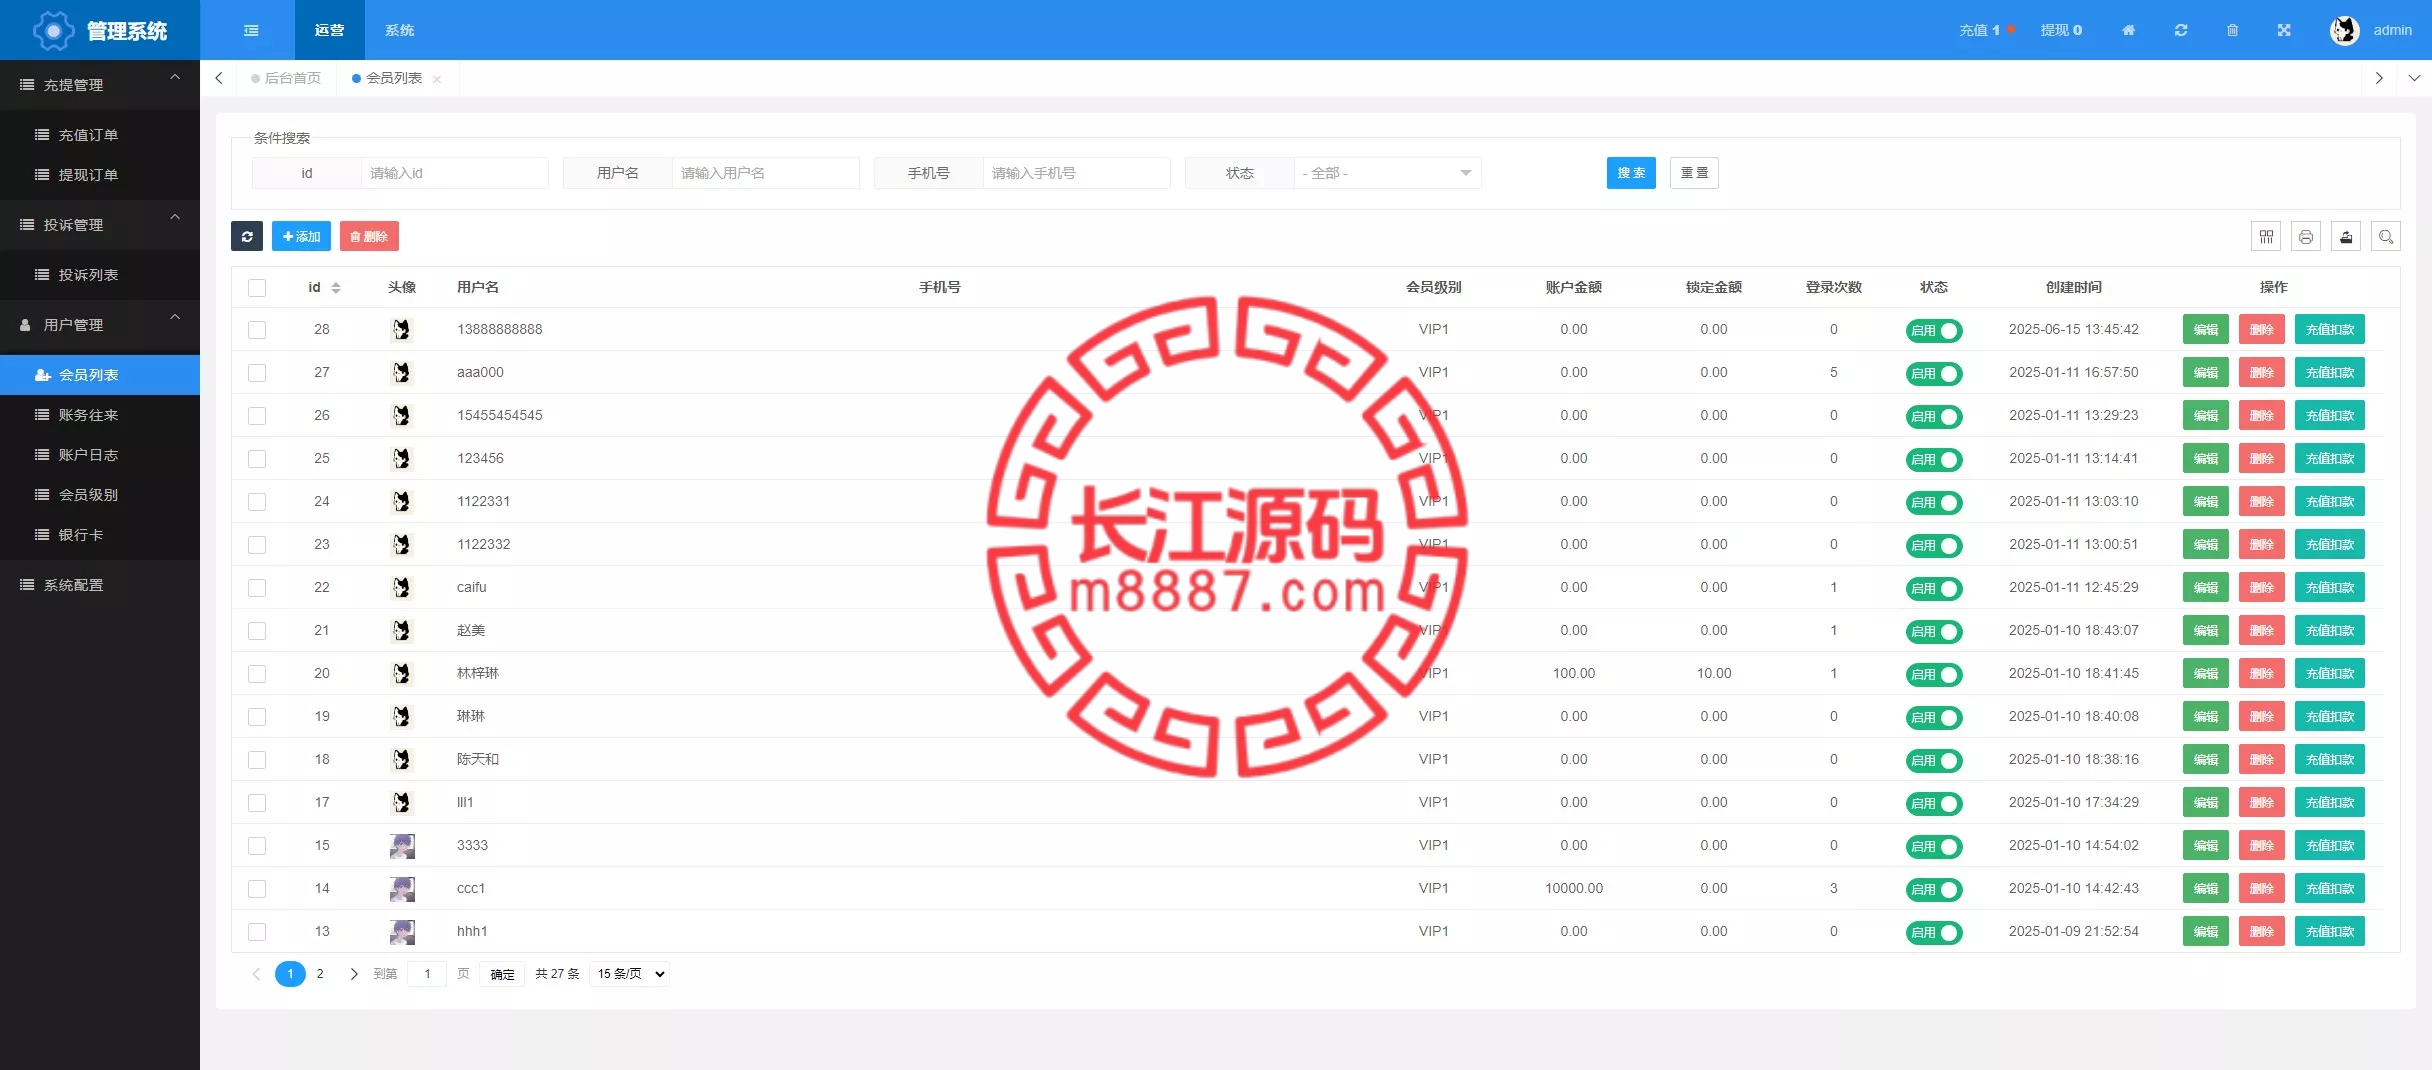Go to previous page arrow in pagination
The image size is (2432, 1070).
[x=256, y=974]
